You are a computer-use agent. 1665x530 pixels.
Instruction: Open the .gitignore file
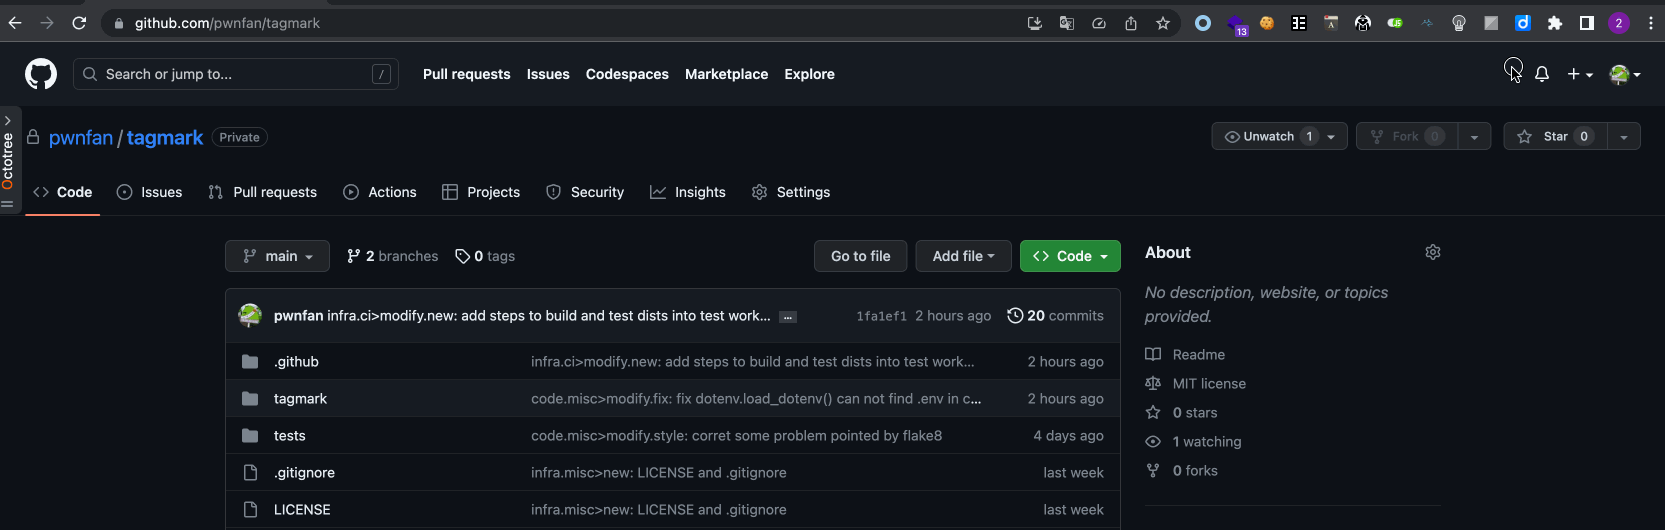point(304,473)
